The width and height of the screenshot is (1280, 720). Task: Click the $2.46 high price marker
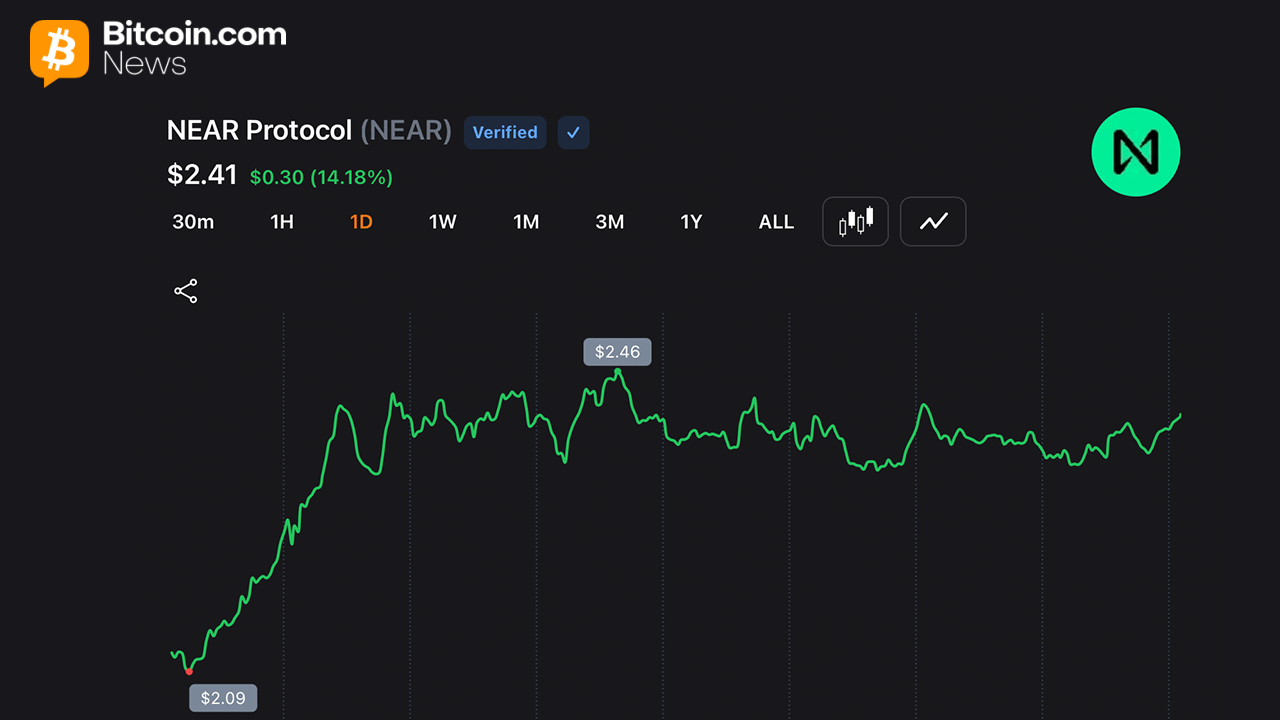(617, 352)
